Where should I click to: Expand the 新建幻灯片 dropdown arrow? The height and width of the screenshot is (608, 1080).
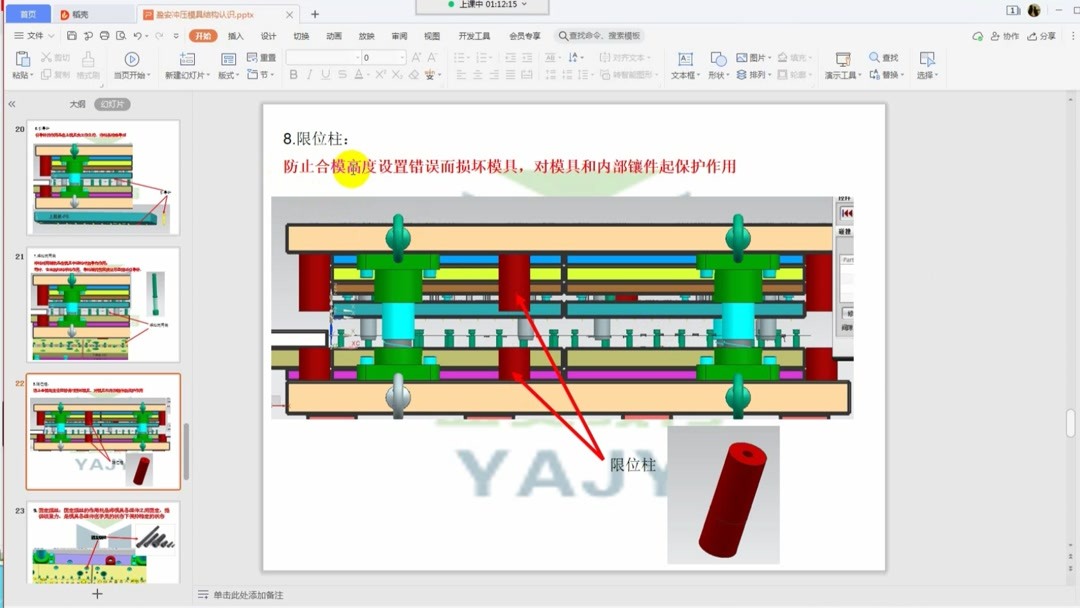pos(208,75)
